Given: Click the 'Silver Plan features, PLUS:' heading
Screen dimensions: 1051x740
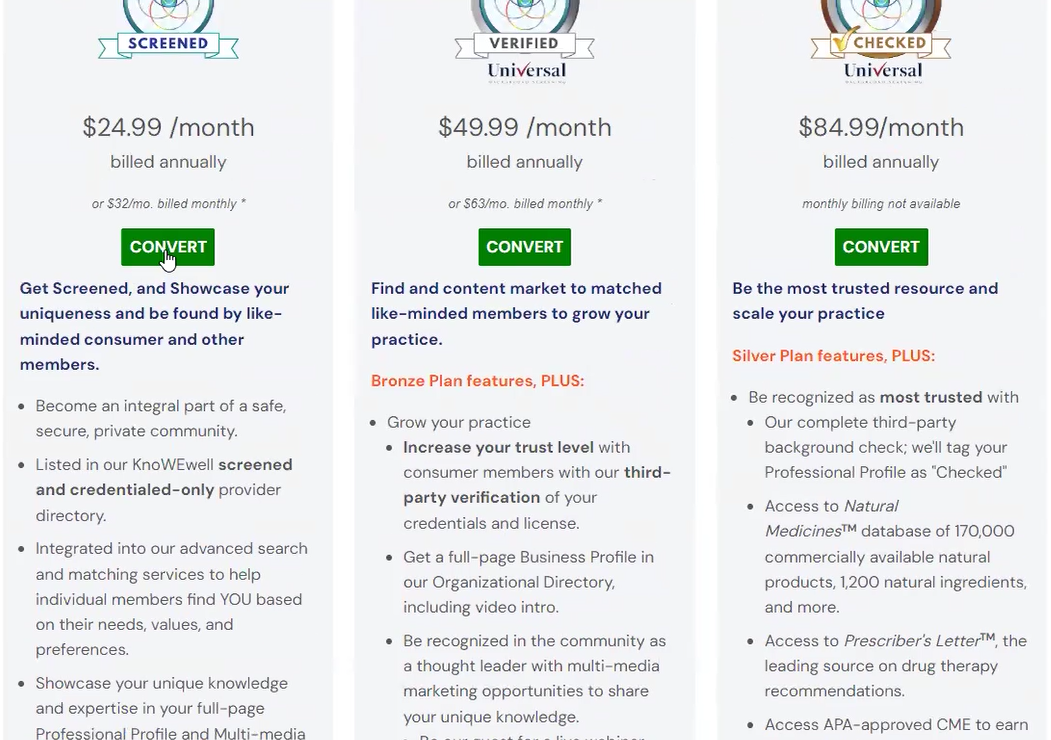Looking at the screenshot, I should 833,356.
